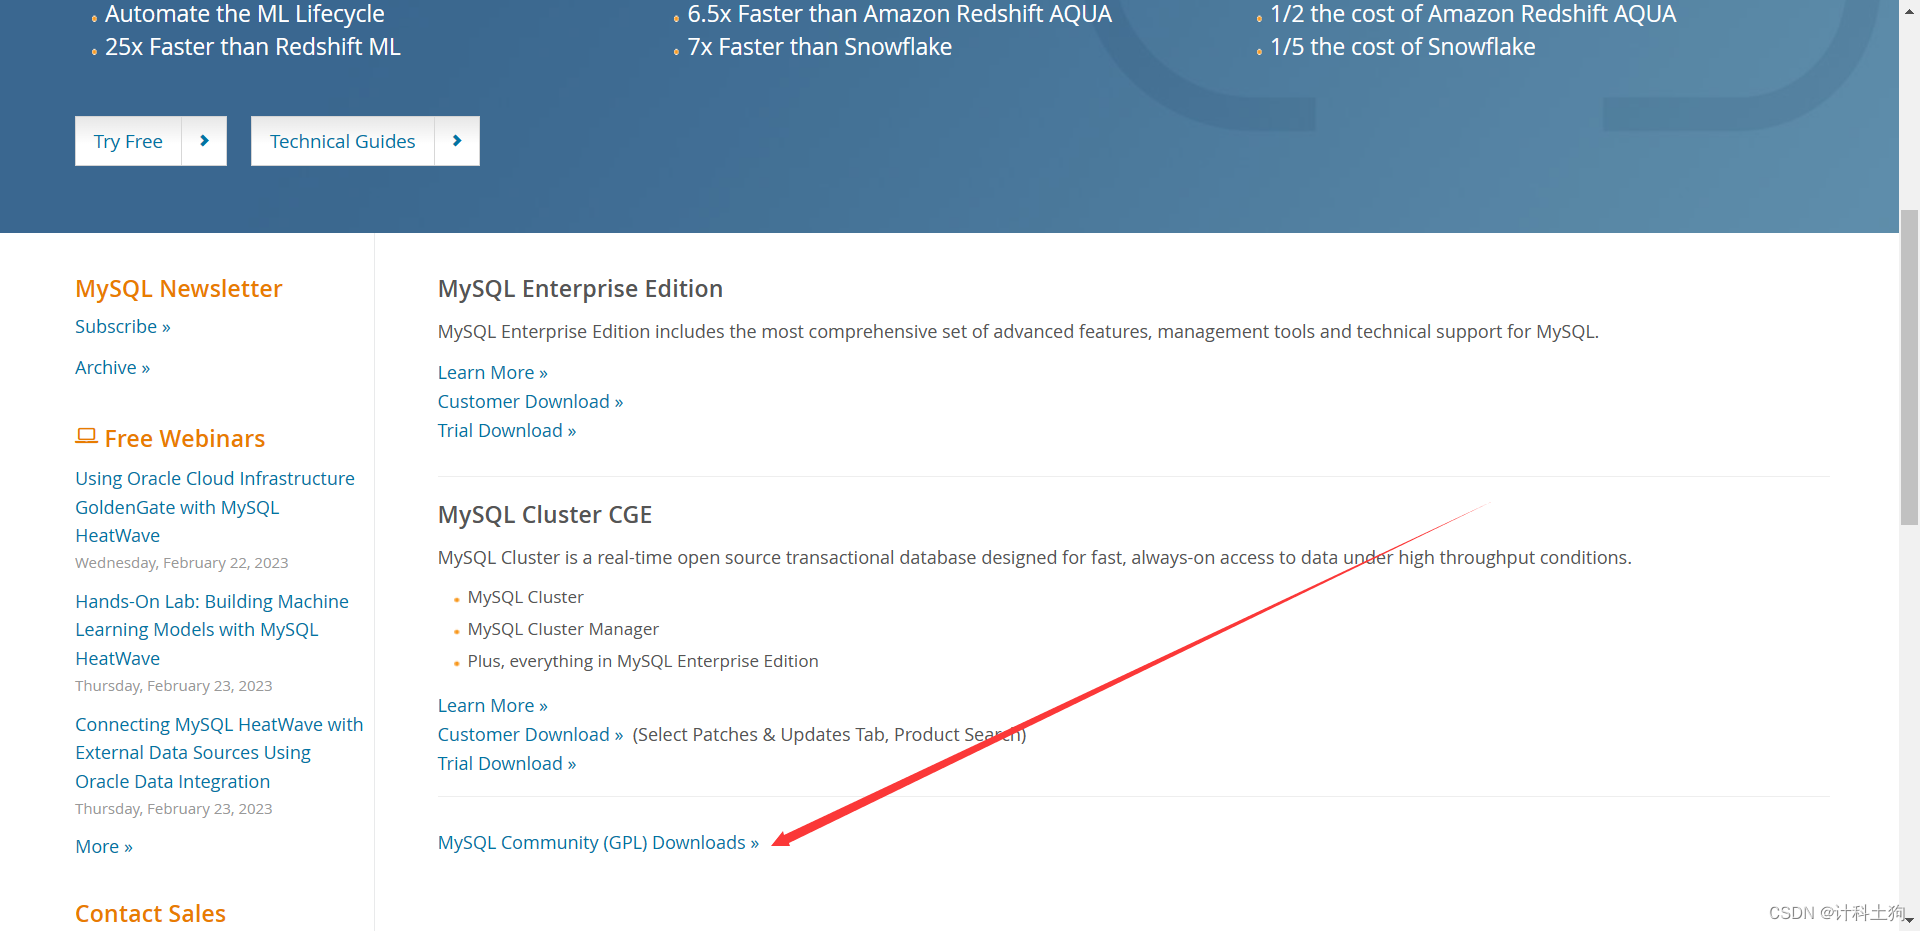Screen dimensions: 1920x931
Task: Click the 'Automate the ML Lifecycle' banner text
Action: coord(245,14)
